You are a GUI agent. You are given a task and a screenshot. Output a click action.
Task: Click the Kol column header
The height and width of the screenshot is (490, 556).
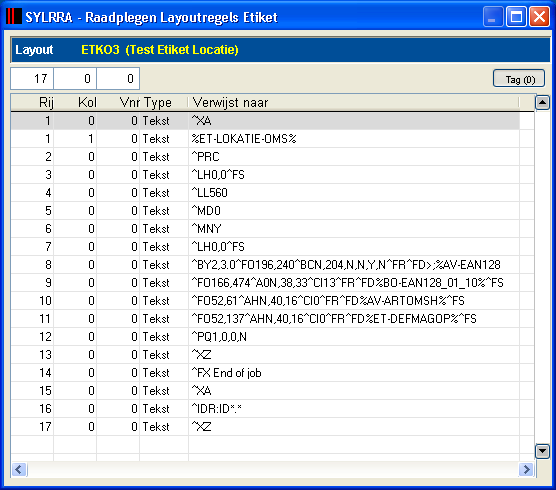75,103
